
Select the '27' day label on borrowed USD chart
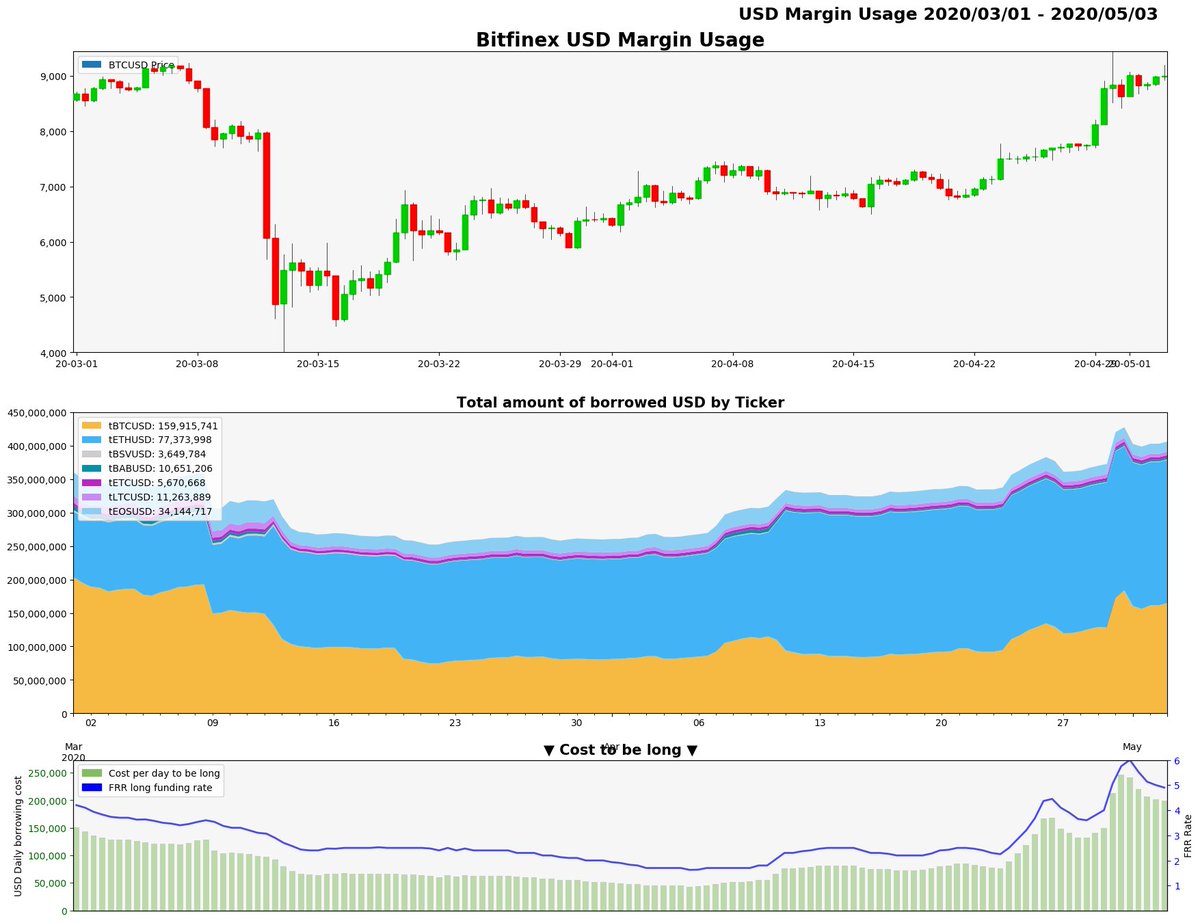(x=1062, y=723)
